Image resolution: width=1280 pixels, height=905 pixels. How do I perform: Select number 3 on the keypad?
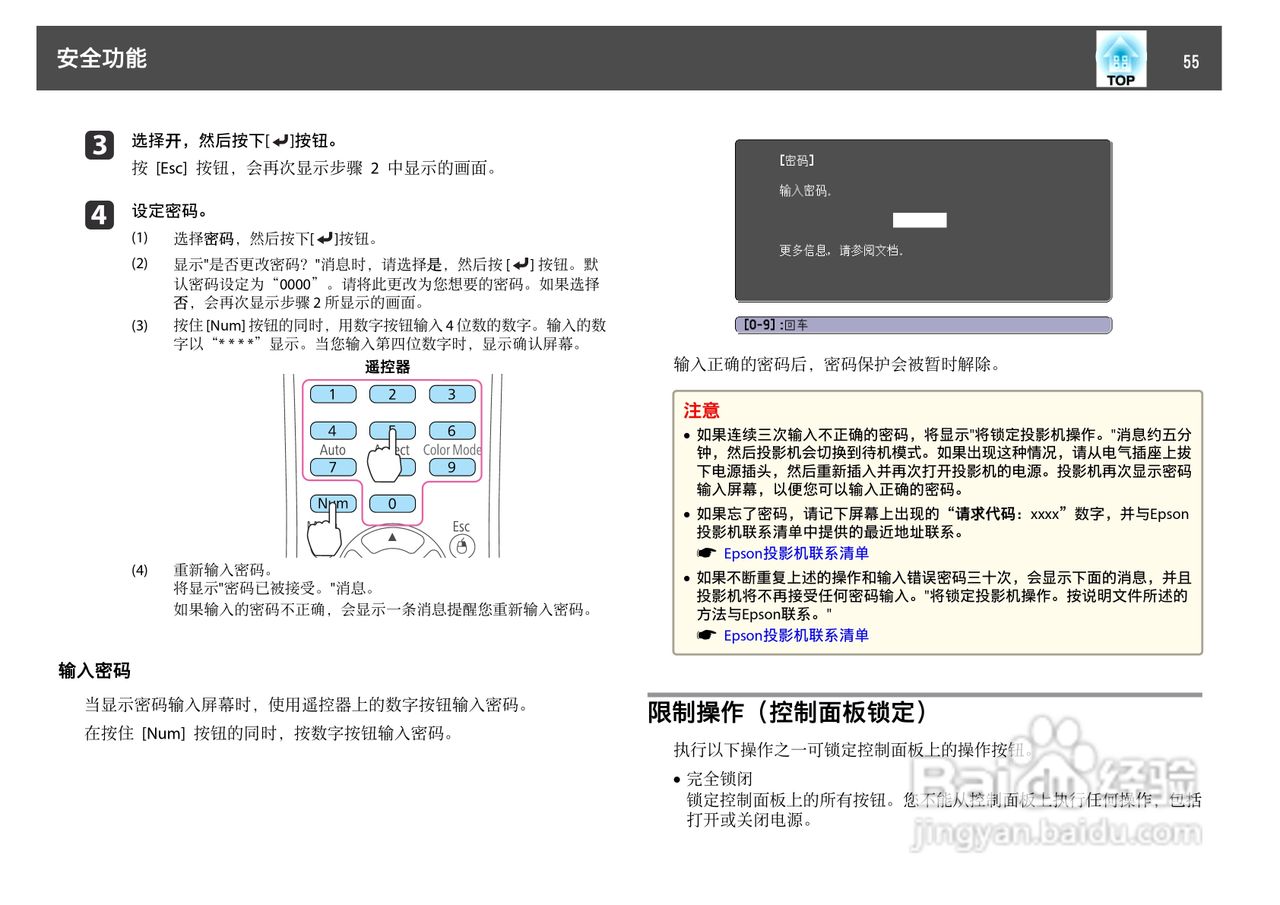[452, 393]
